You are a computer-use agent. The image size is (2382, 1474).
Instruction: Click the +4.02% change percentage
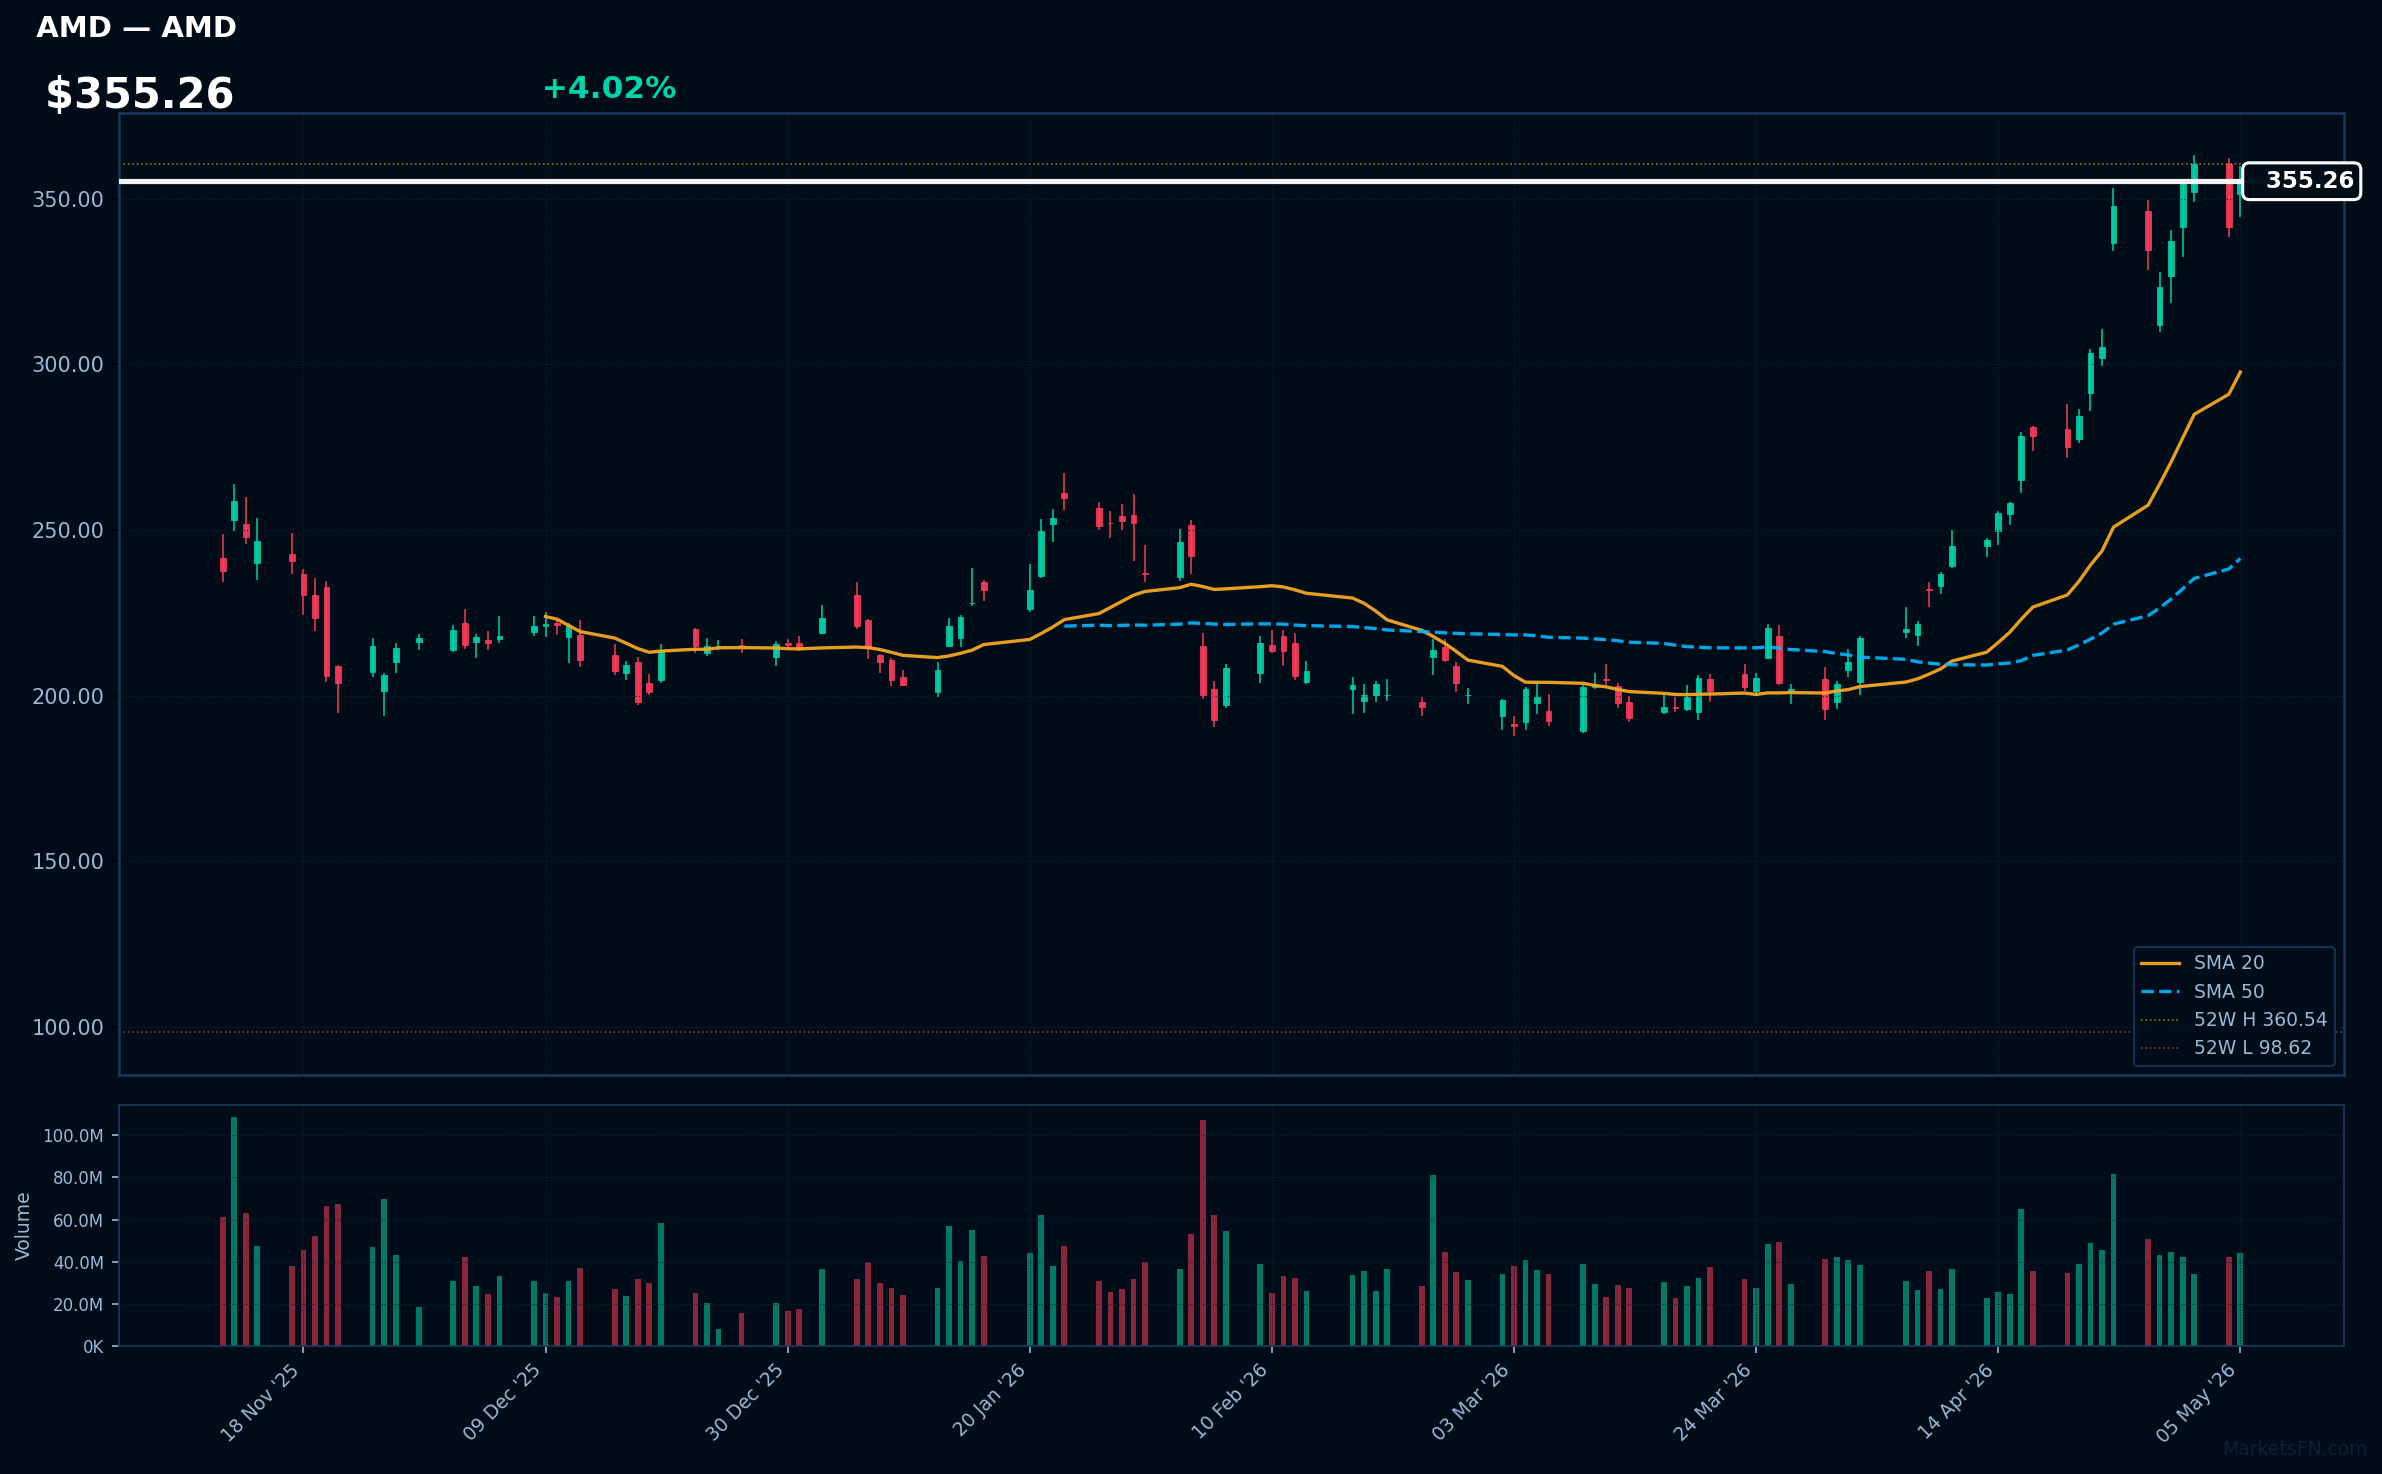609,88
